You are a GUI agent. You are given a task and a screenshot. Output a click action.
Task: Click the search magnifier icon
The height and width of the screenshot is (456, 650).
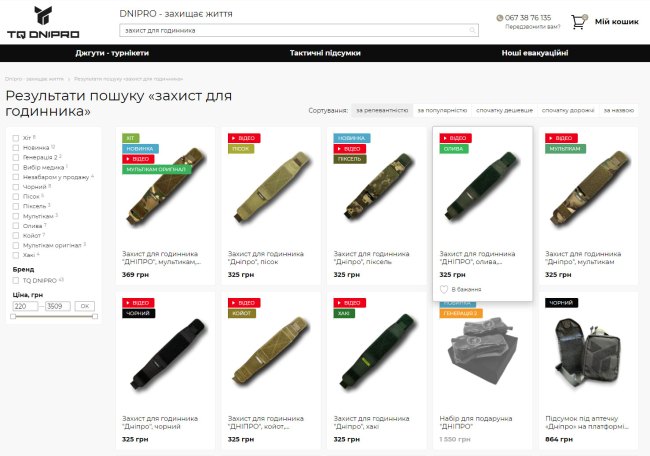pyautogui.click(x=472, y=30)
